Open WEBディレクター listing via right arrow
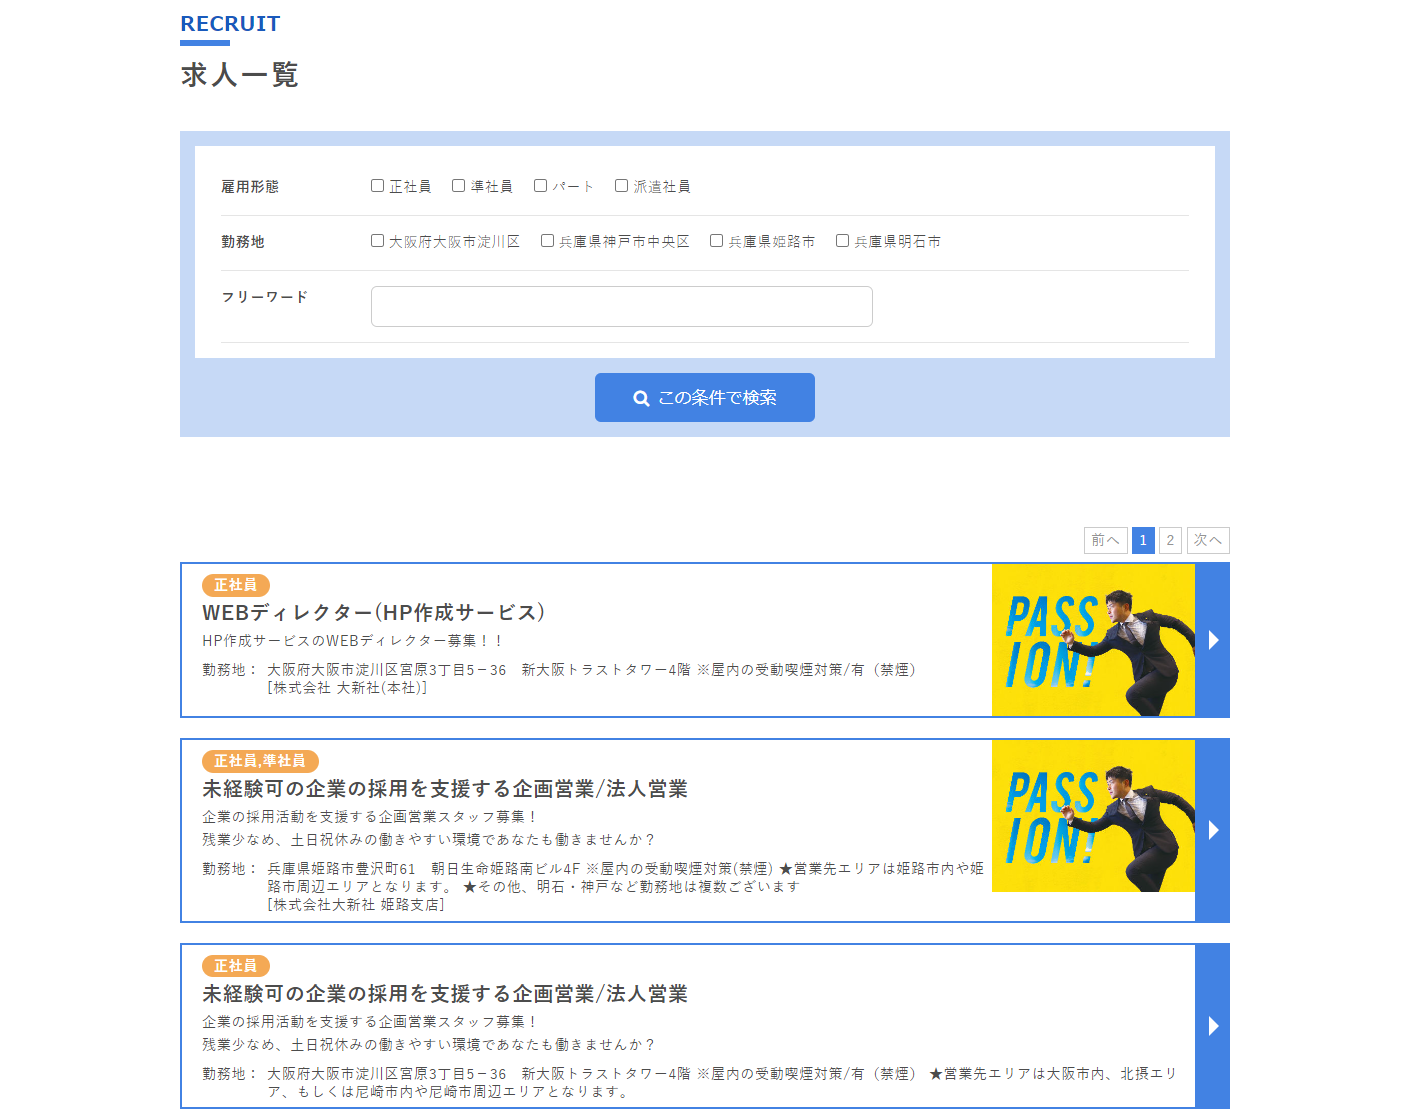Image resolution: width=1416 pixels, height=1118 pixels. click(1212, 640)
